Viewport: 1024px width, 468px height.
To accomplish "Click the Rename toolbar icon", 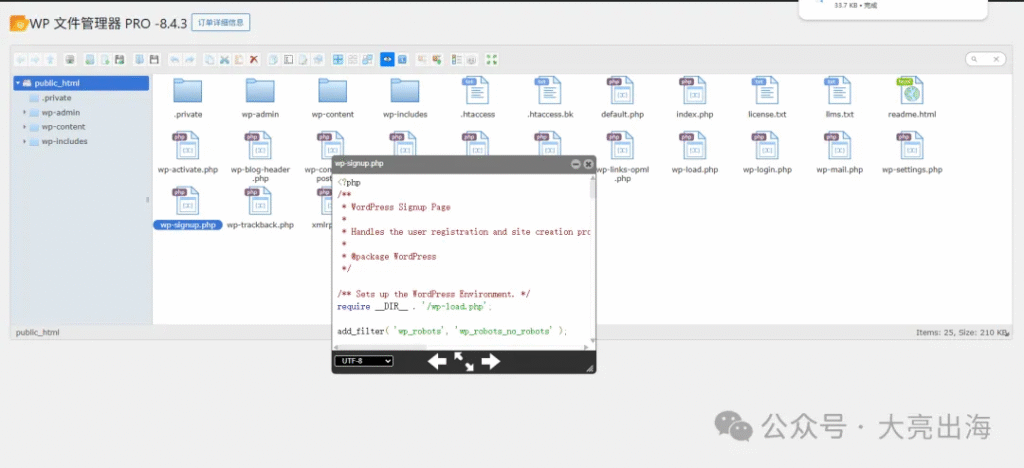I will click(288, 59).
